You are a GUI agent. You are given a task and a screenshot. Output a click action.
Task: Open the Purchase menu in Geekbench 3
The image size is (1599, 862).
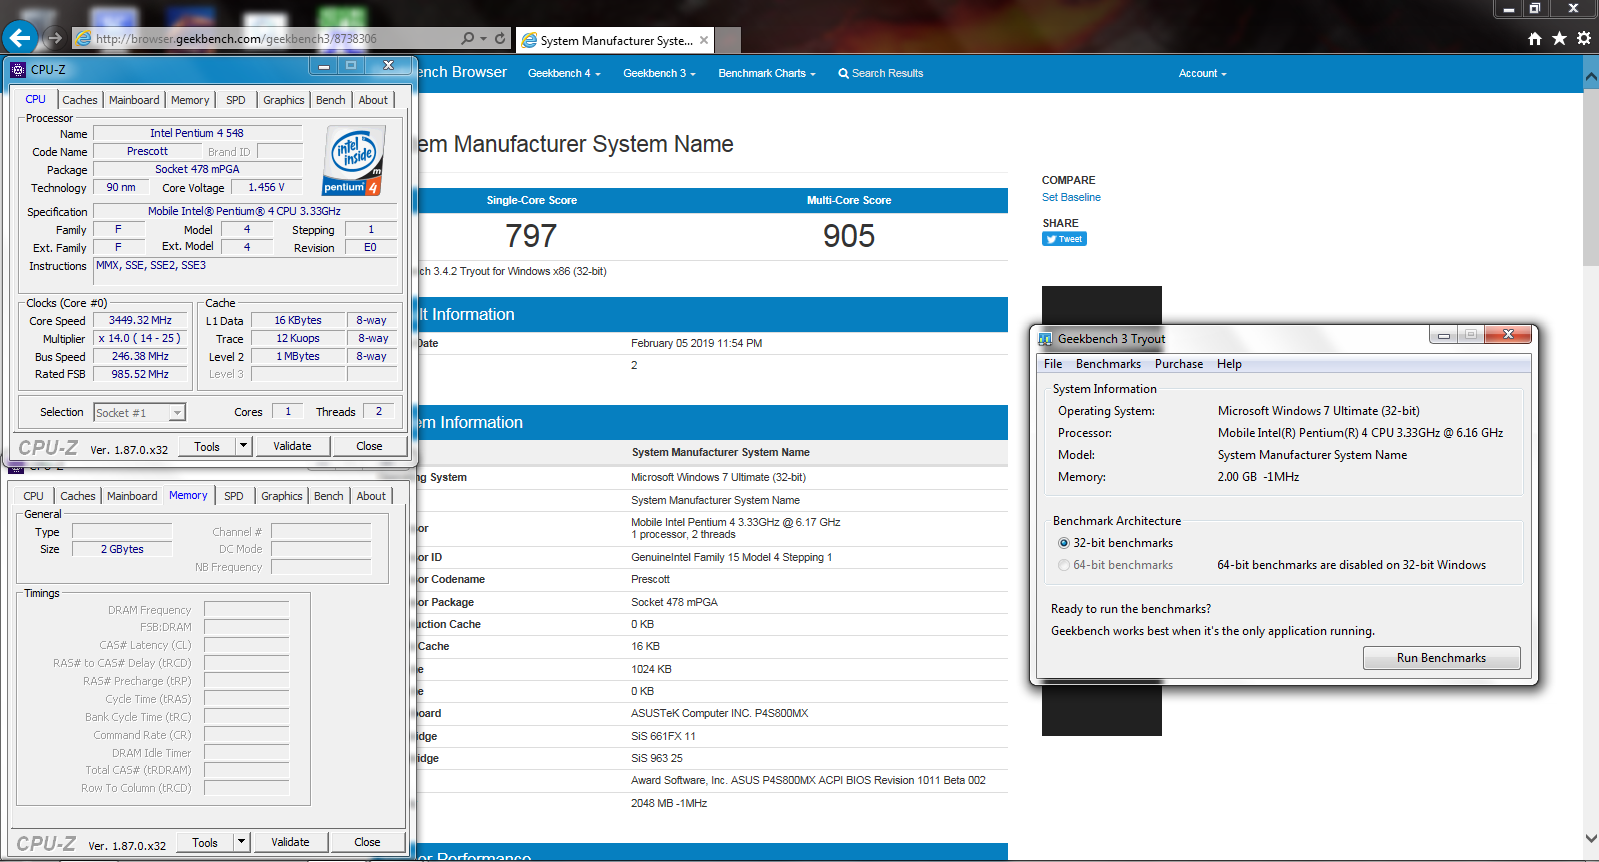[1179, 364]
